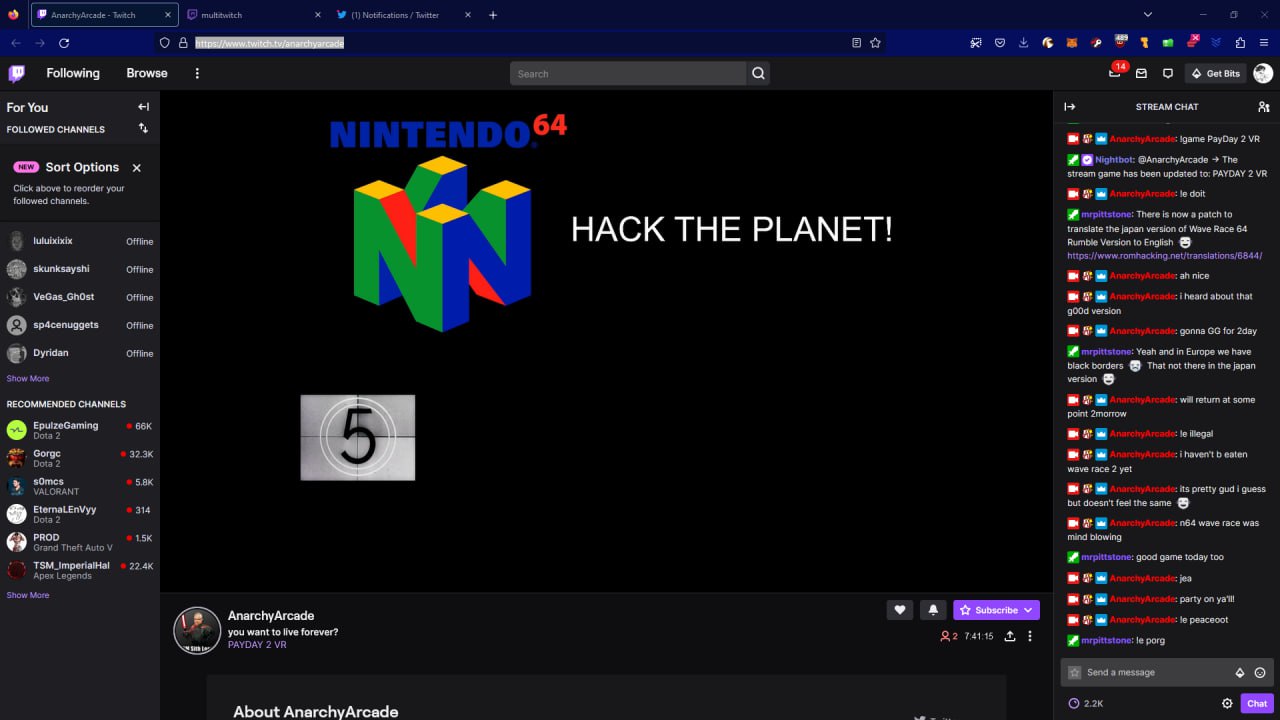Image resolution: width=1280 pixels, height=720 pixels.
Task: Open the Bits icon in message box
Action: (1240, 673)
